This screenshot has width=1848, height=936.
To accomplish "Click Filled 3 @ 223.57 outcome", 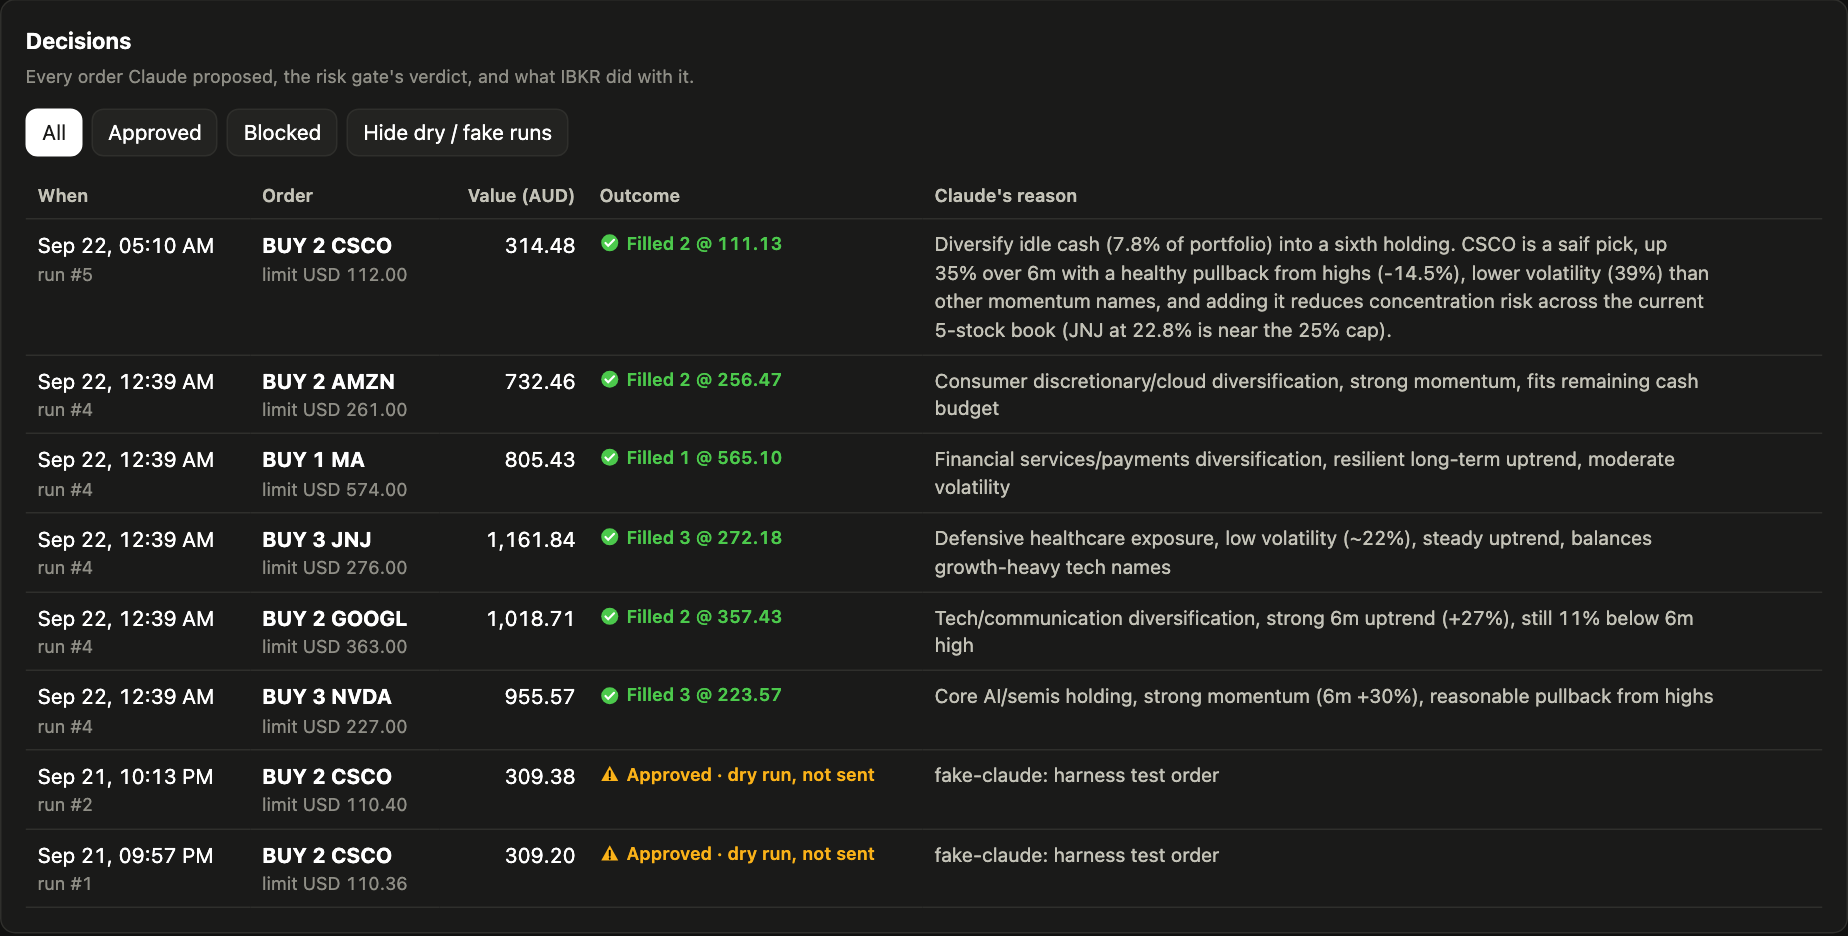I will [x=704, y=695].
